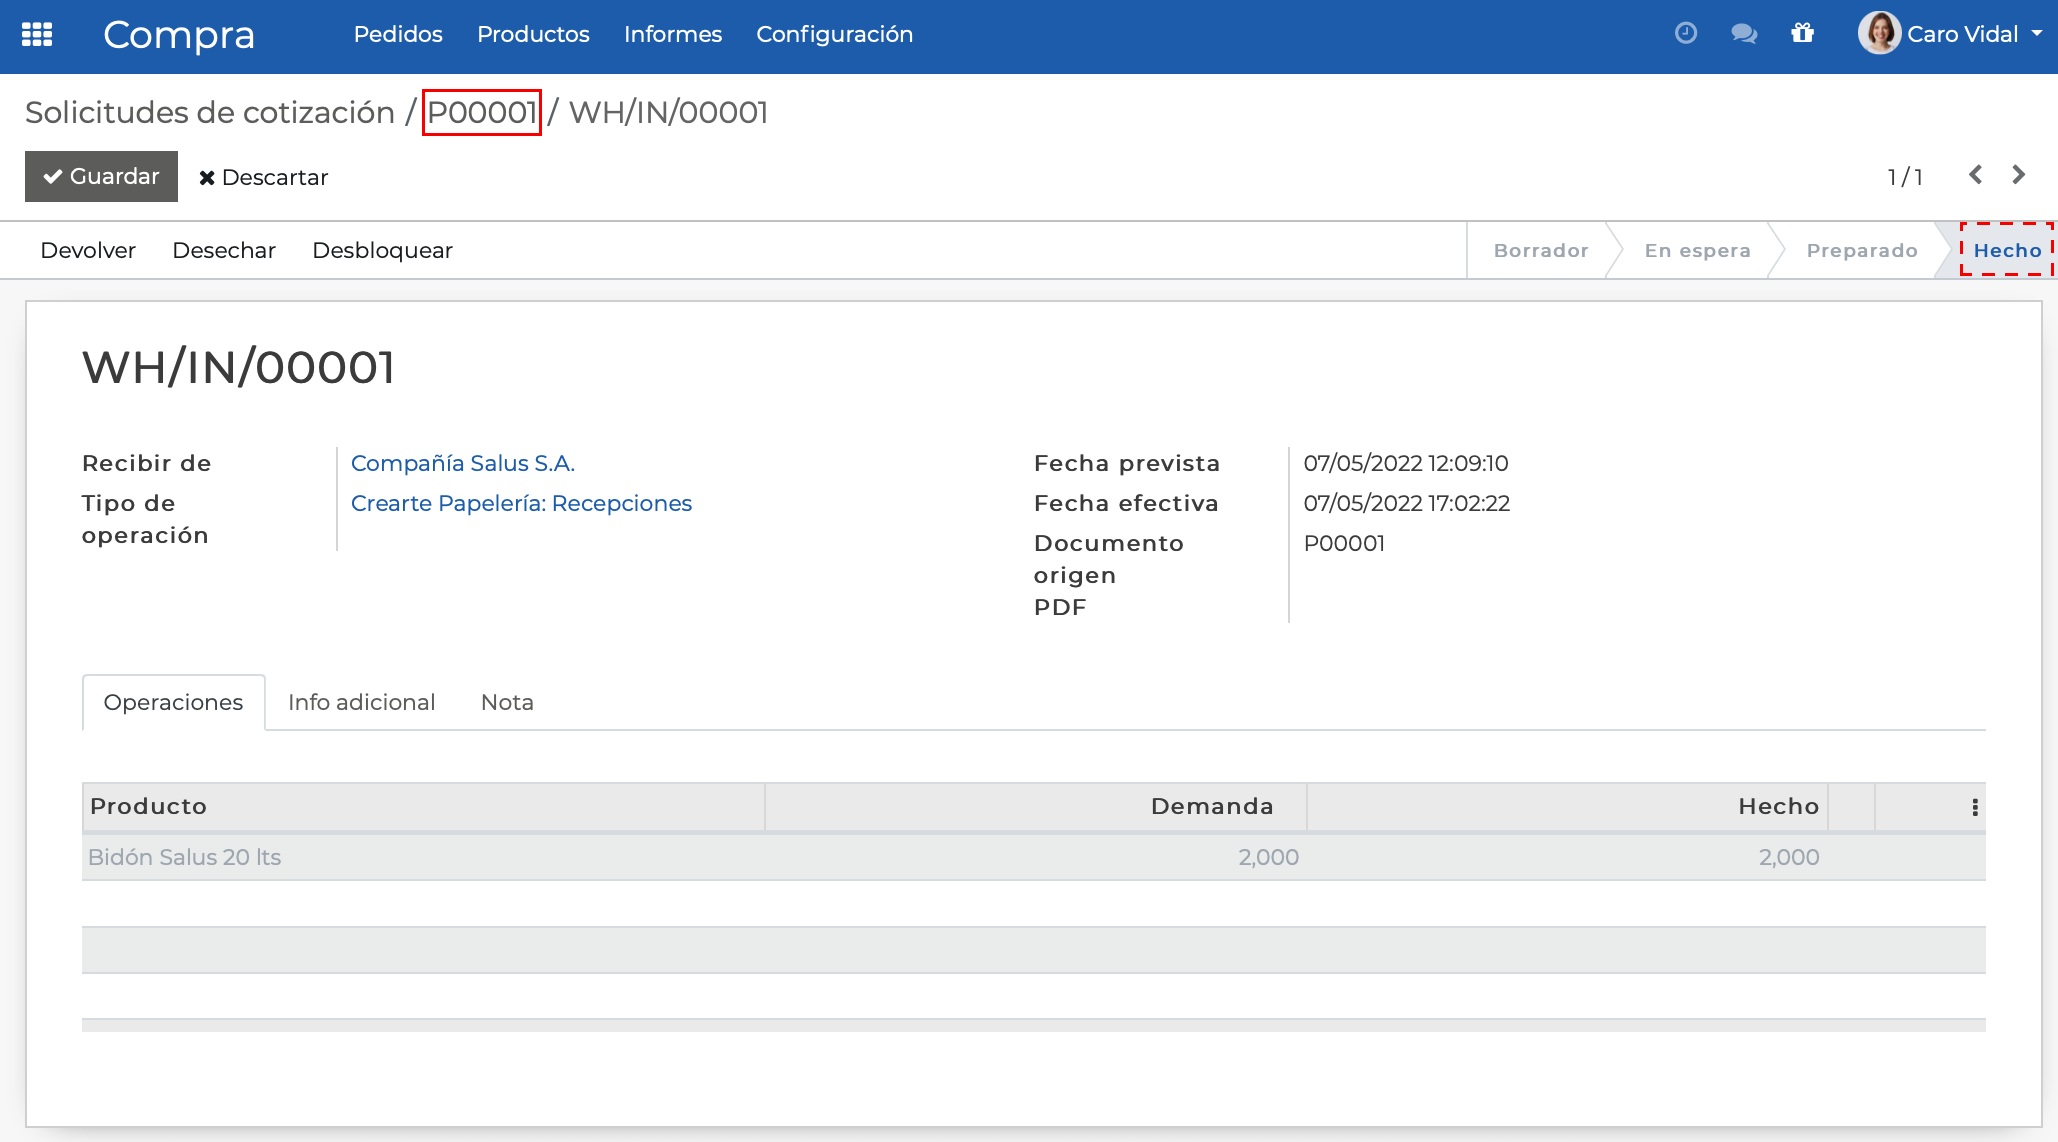Go to previous record arrow

pyautogui.click(x=1975, y=175)
